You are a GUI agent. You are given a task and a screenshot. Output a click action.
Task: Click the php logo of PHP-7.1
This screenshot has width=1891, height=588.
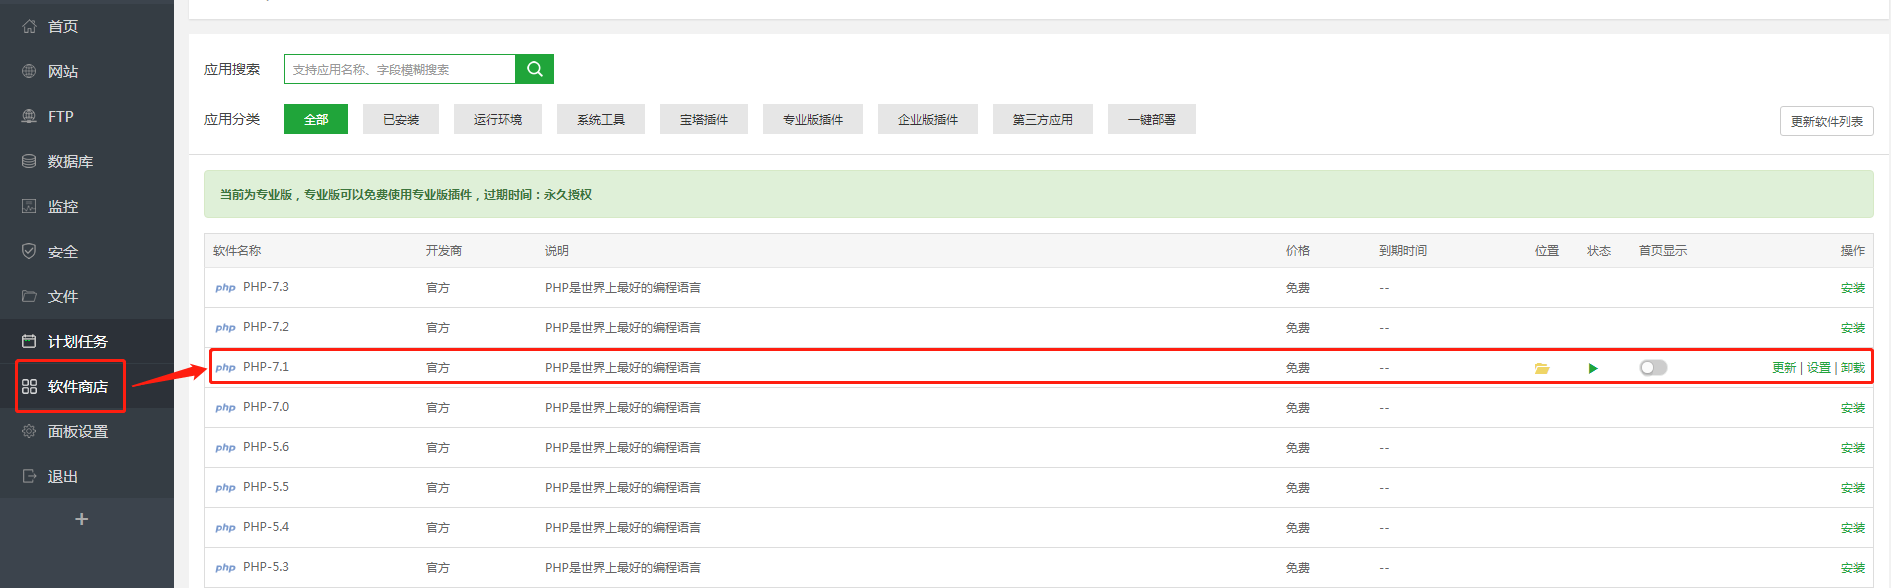click(226, 368)
